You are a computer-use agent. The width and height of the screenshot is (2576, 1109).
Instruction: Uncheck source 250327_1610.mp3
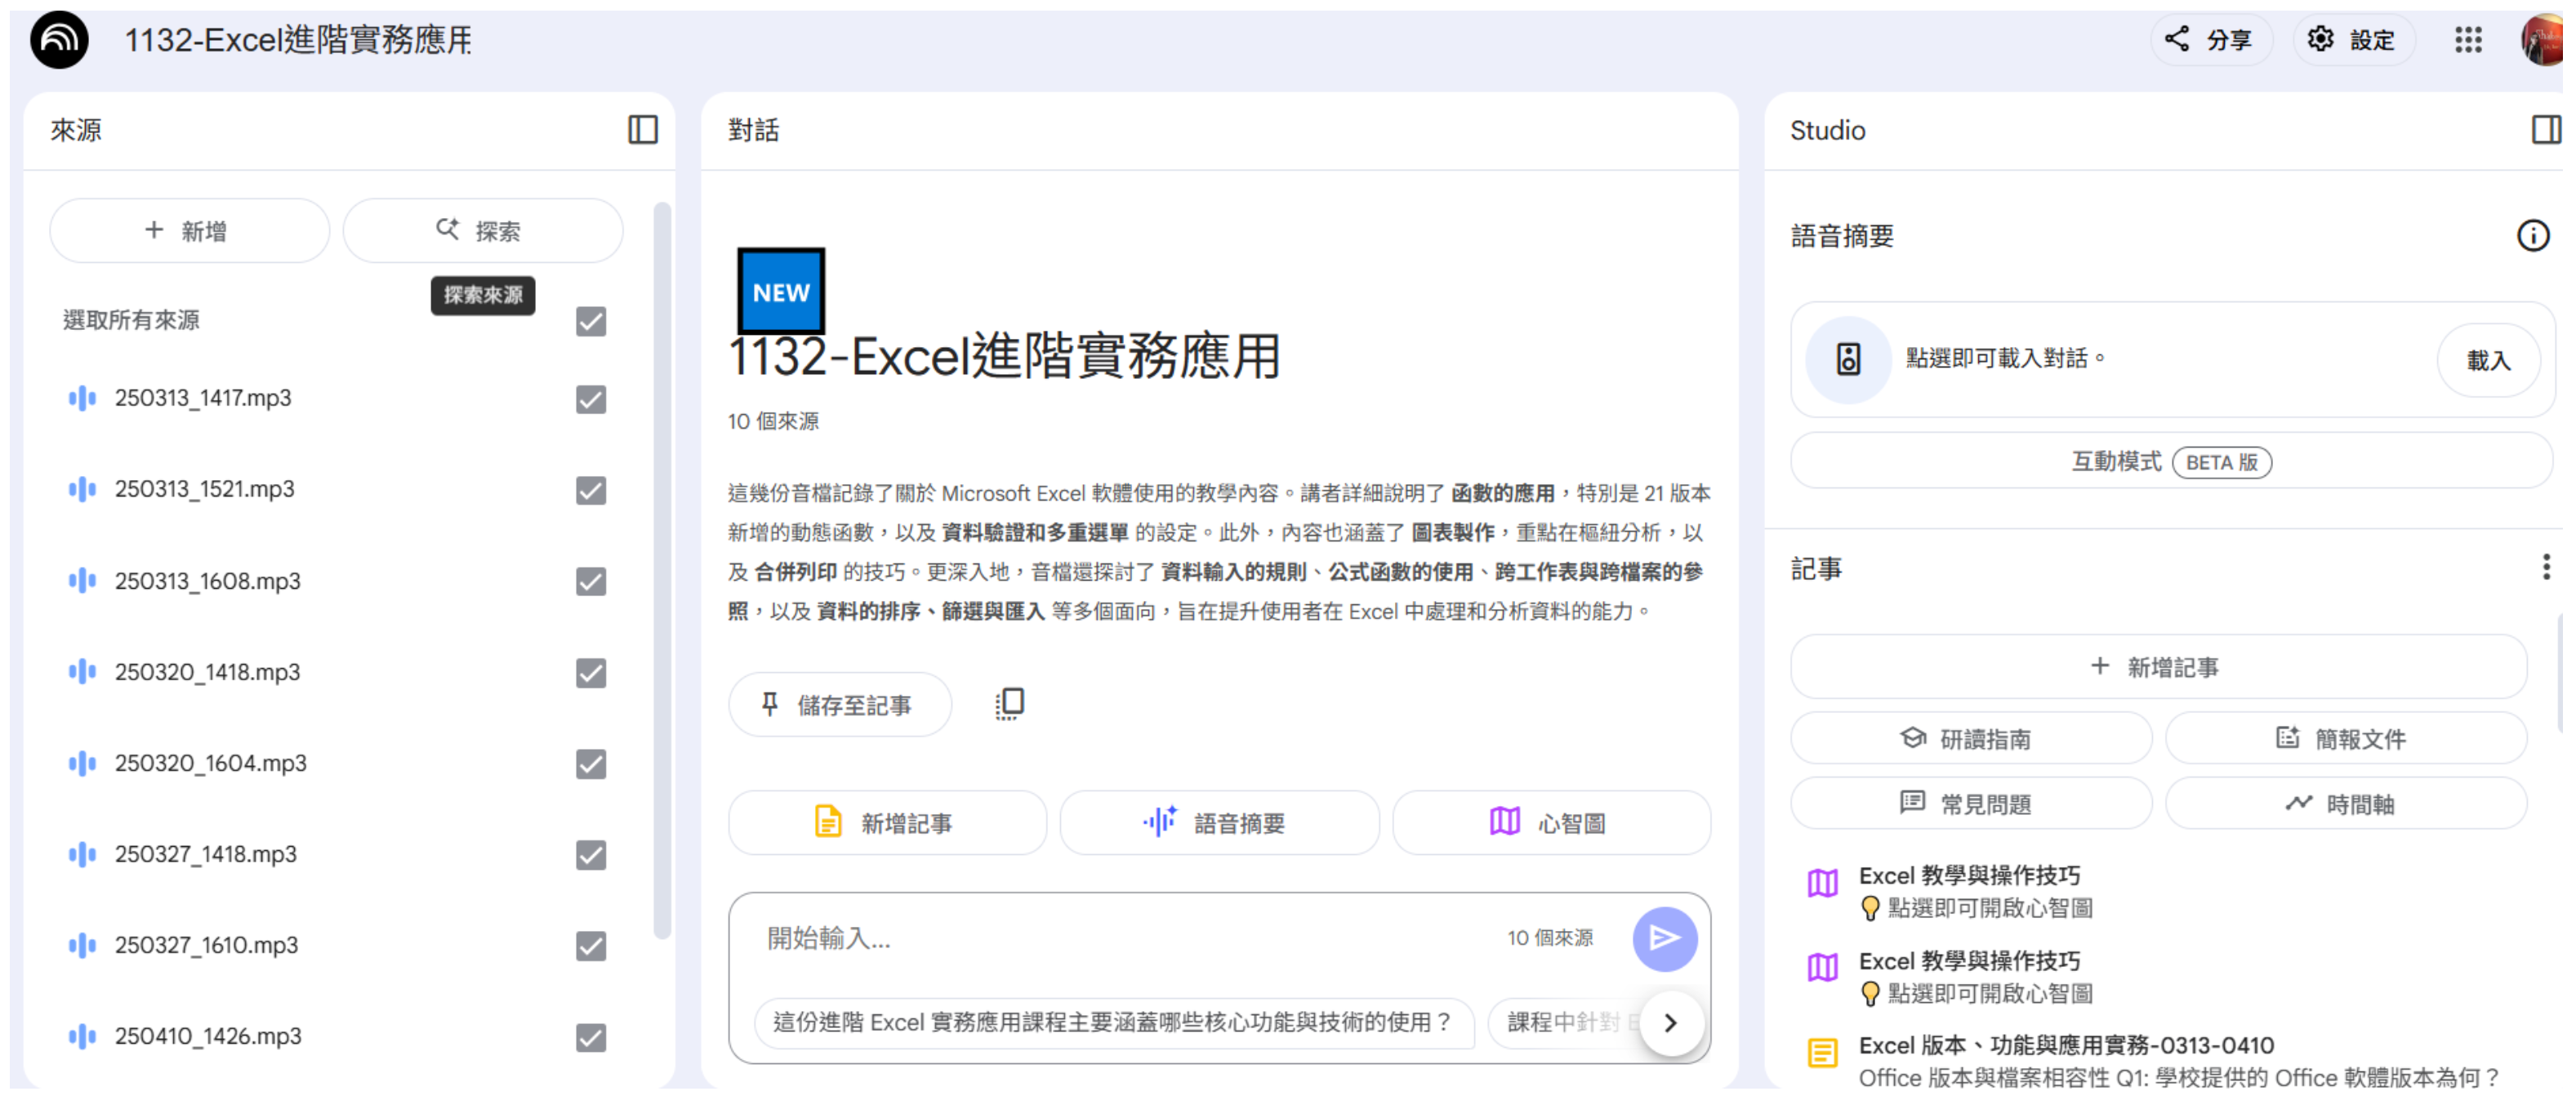pyautogui.click(x=590, y=946)
